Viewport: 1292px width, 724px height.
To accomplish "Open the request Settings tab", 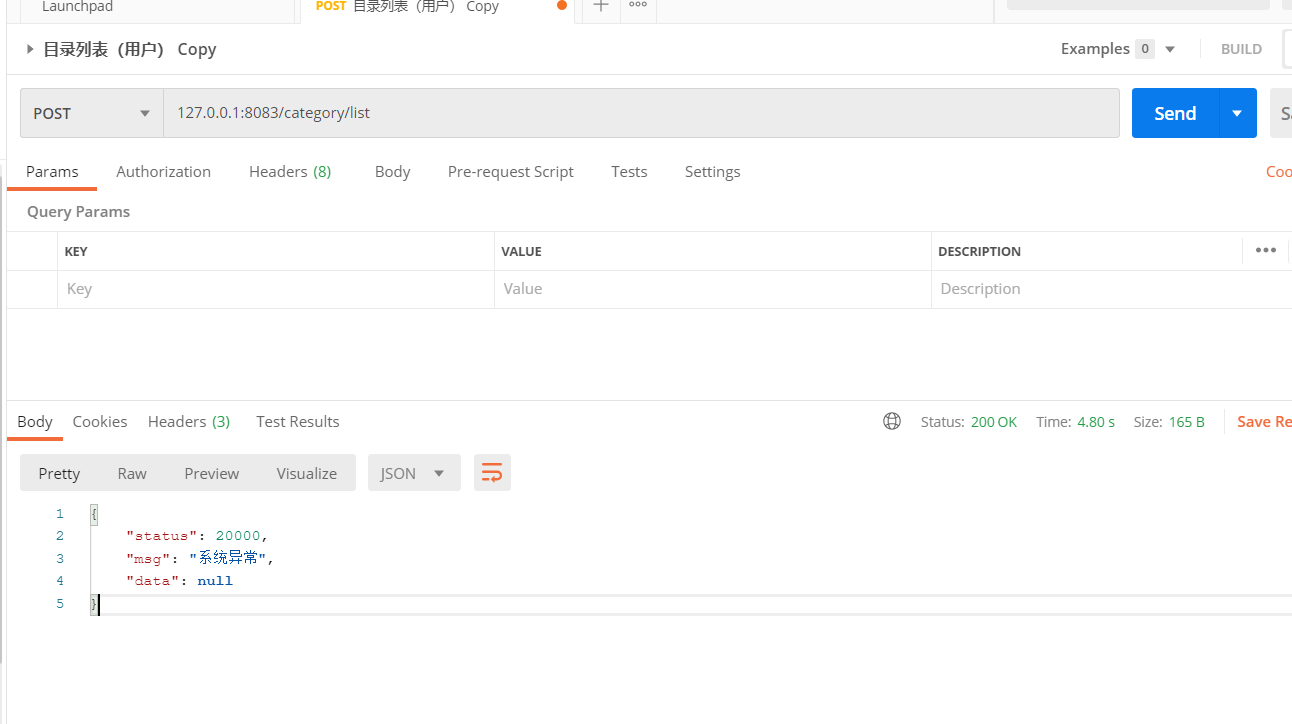I will 712,172.
